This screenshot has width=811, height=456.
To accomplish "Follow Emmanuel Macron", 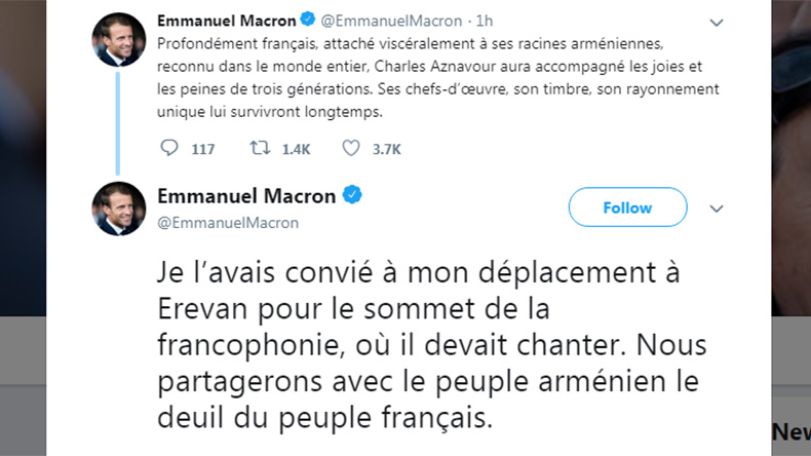I will coord(628,207).
